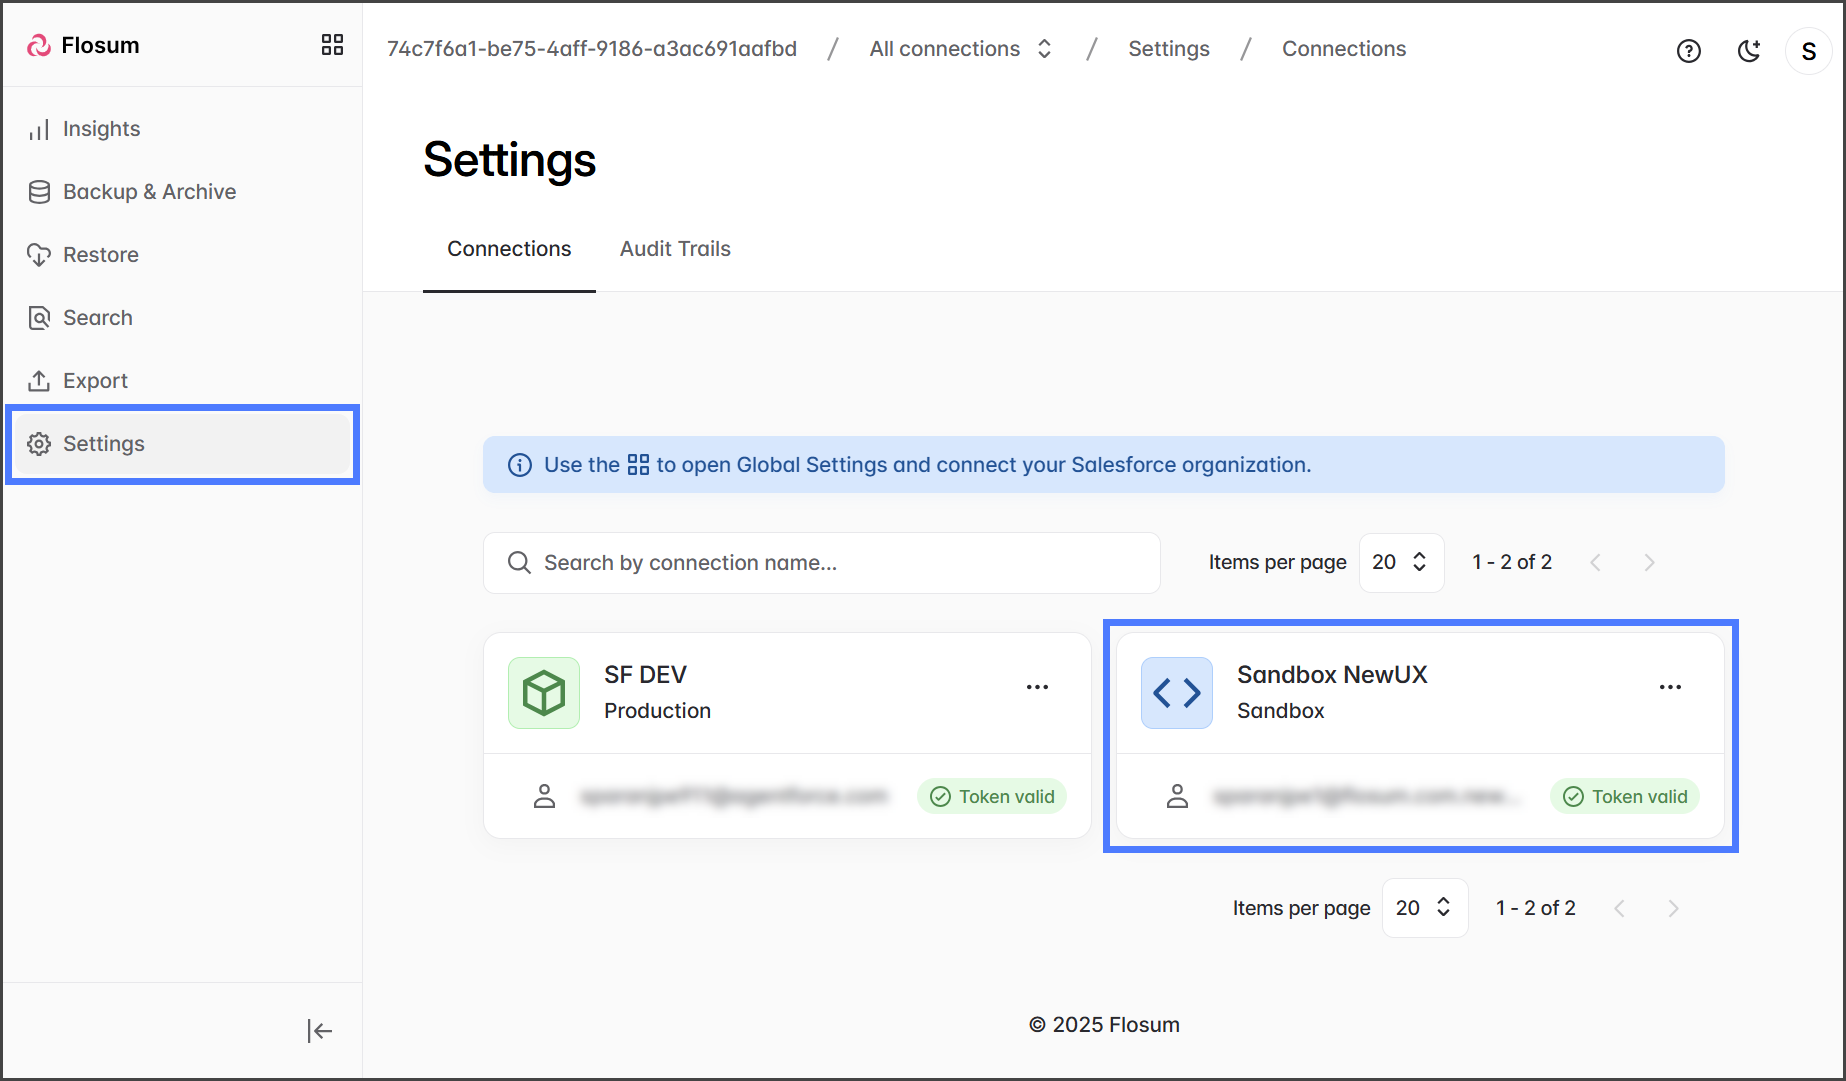
Task: Collapse the sidebar using arrow icon
Action: coord(319,1031)
